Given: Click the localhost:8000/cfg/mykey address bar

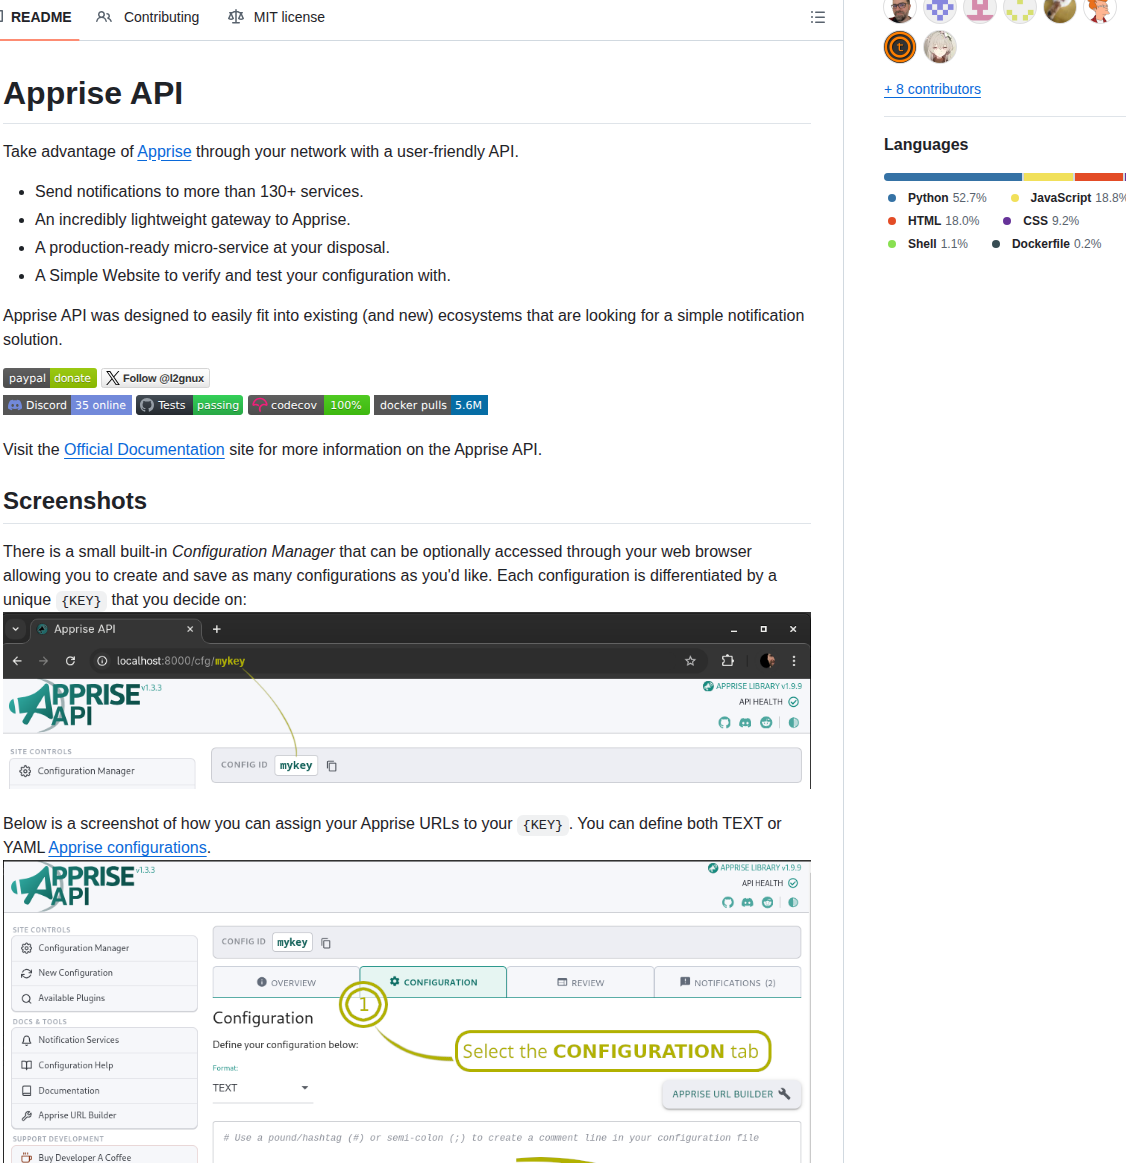Looking at the screenshot, I should click(x=397, y=661).
